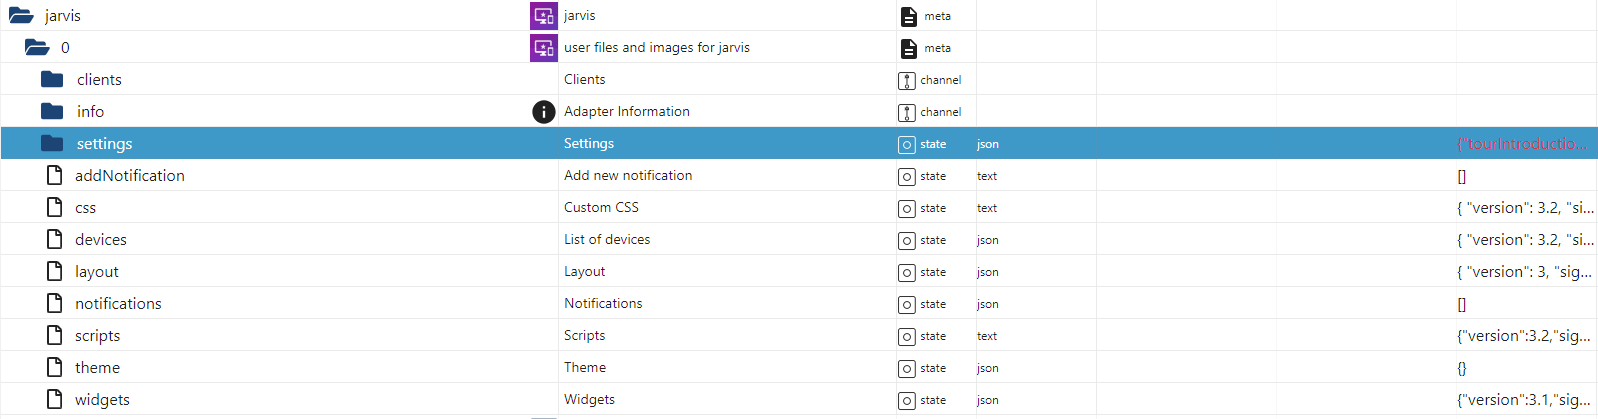Click the channel type icon for clients

click(907, 80)
